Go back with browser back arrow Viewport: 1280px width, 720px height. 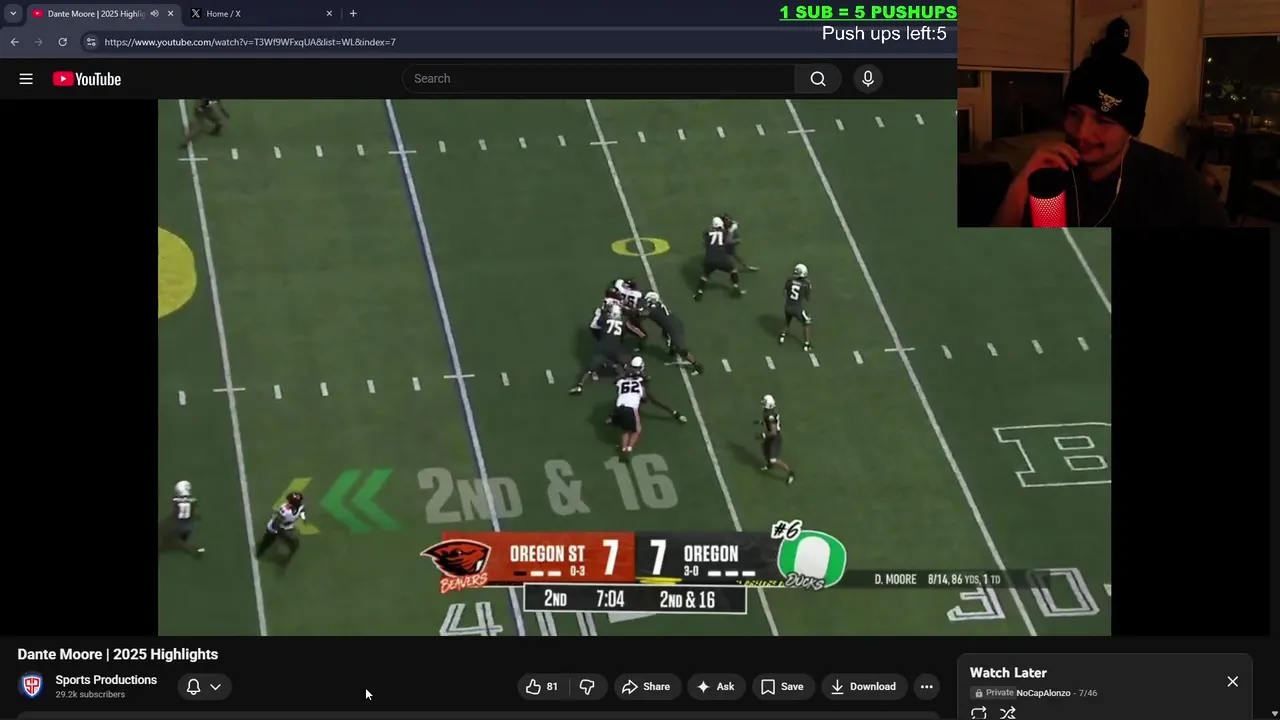click(x=15, y=42)
